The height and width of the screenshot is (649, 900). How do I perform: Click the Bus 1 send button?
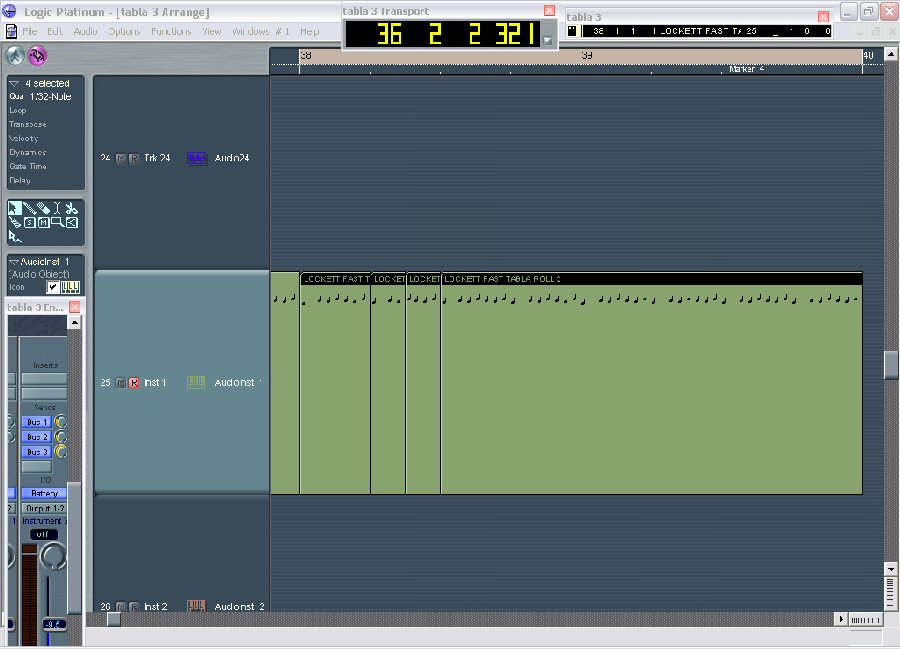pos(36,422)
